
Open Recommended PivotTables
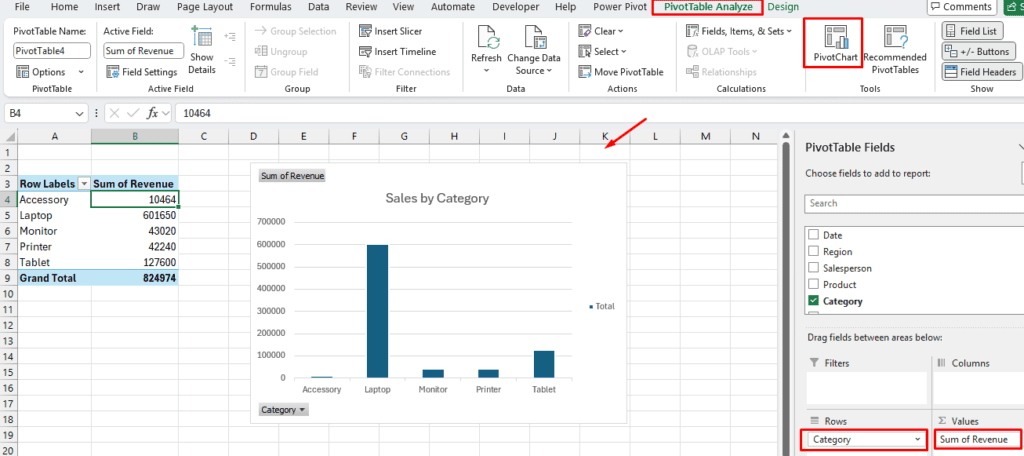[x=894, y=51]
